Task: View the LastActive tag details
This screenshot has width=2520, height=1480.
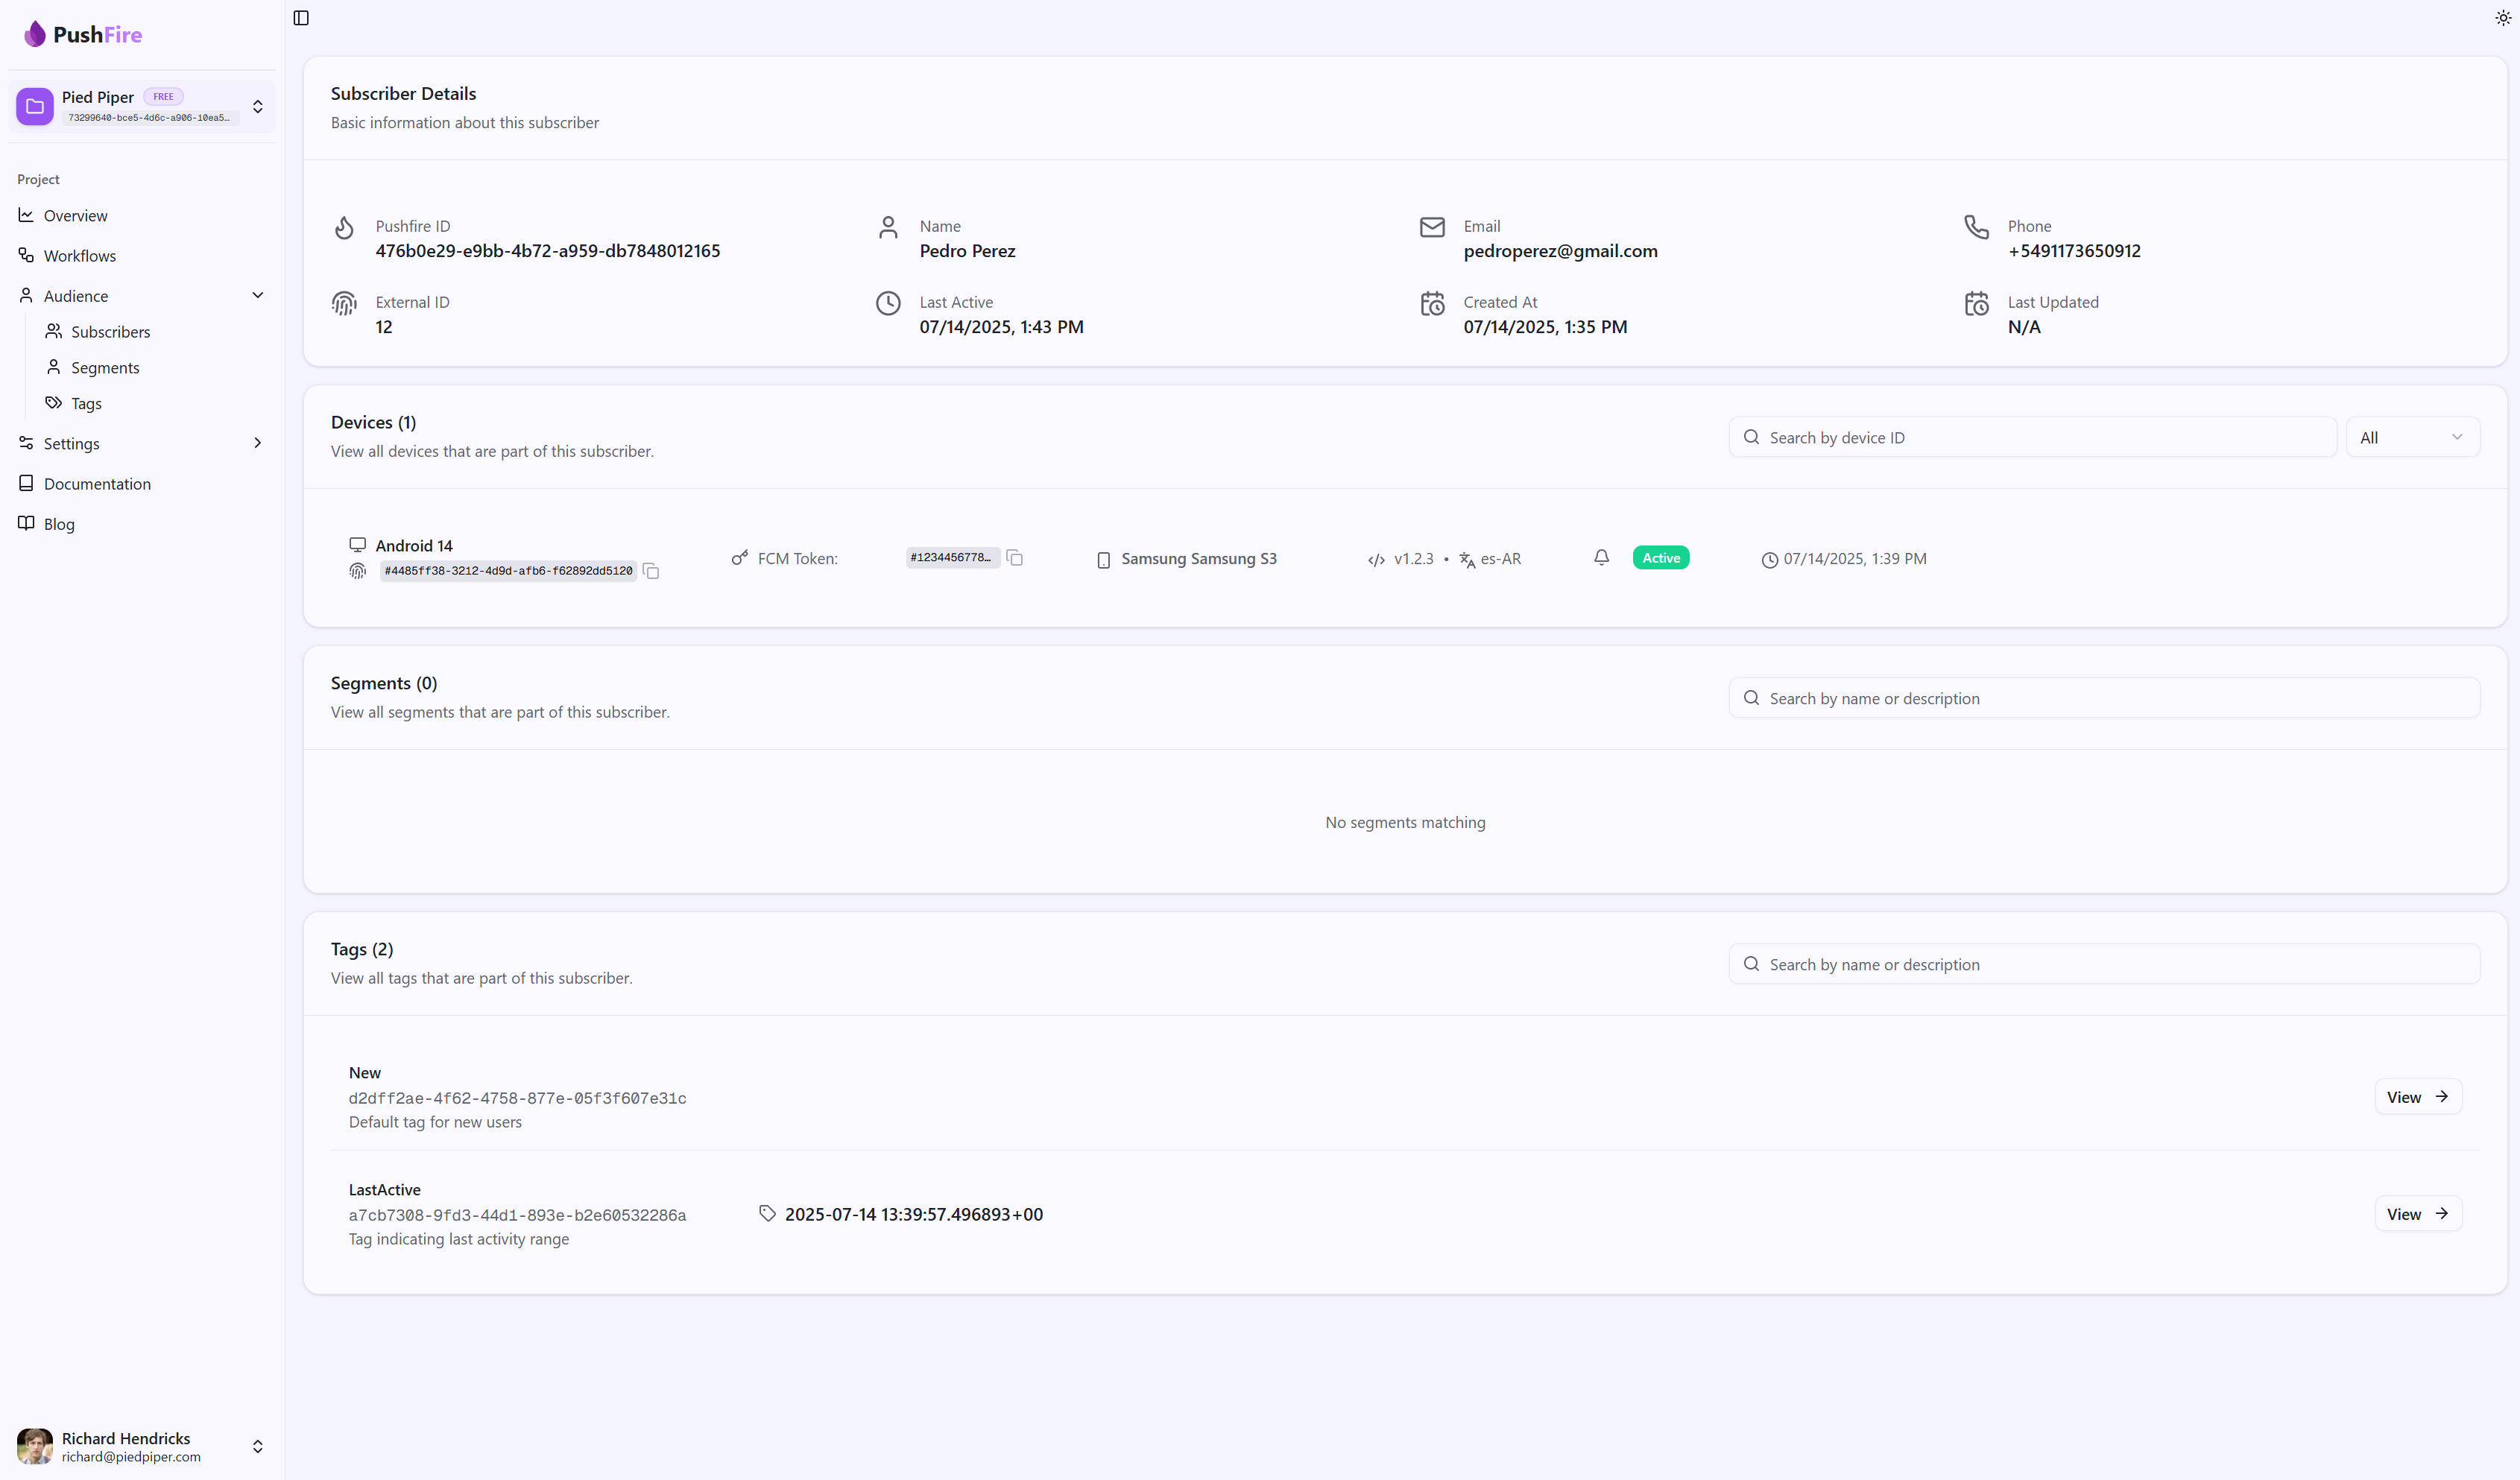Action: 2417,1214
